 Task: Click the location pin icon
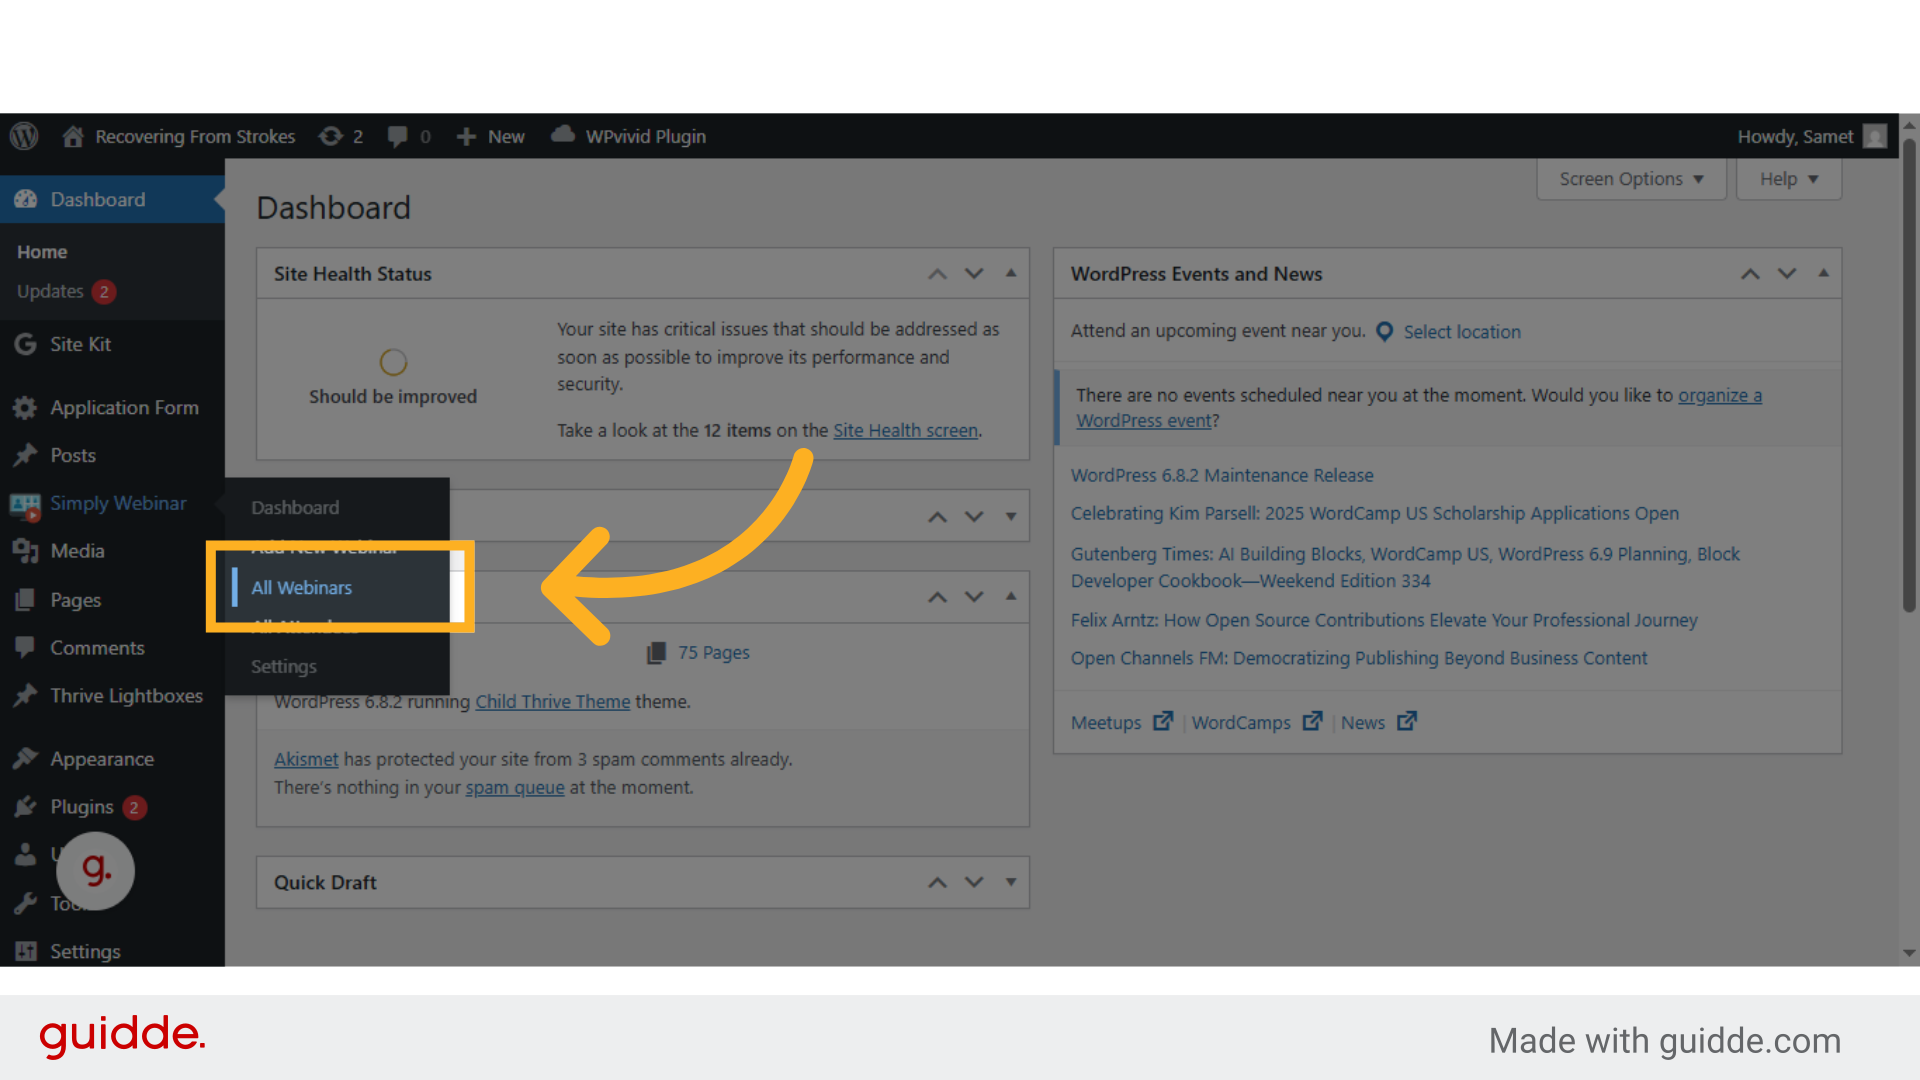pyautogui.click(x=1384, y=332)
